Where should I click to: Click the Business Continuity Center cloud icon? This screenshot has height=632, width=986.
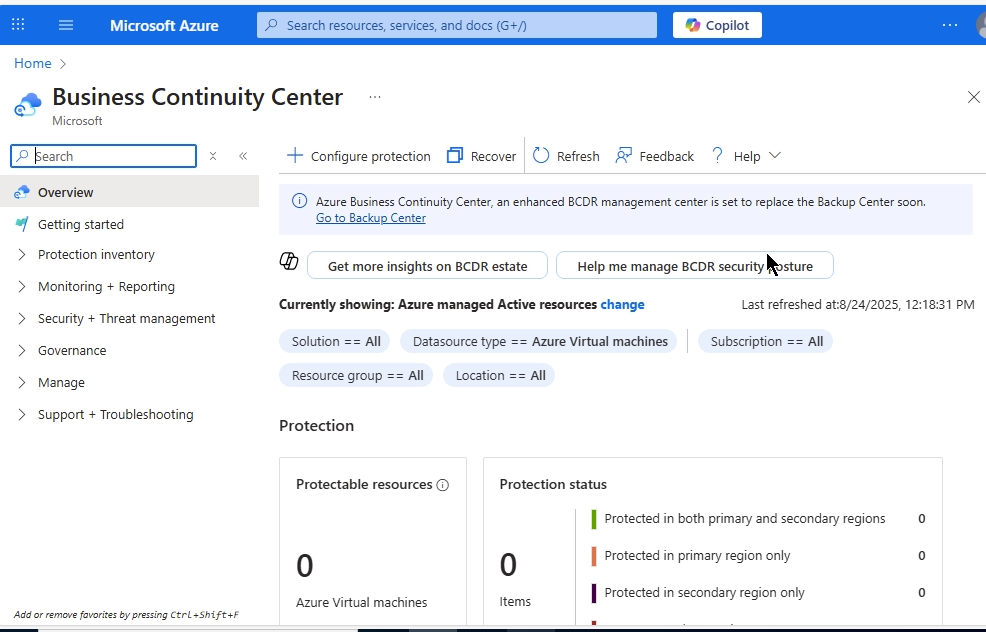click(x=28, y=105)
